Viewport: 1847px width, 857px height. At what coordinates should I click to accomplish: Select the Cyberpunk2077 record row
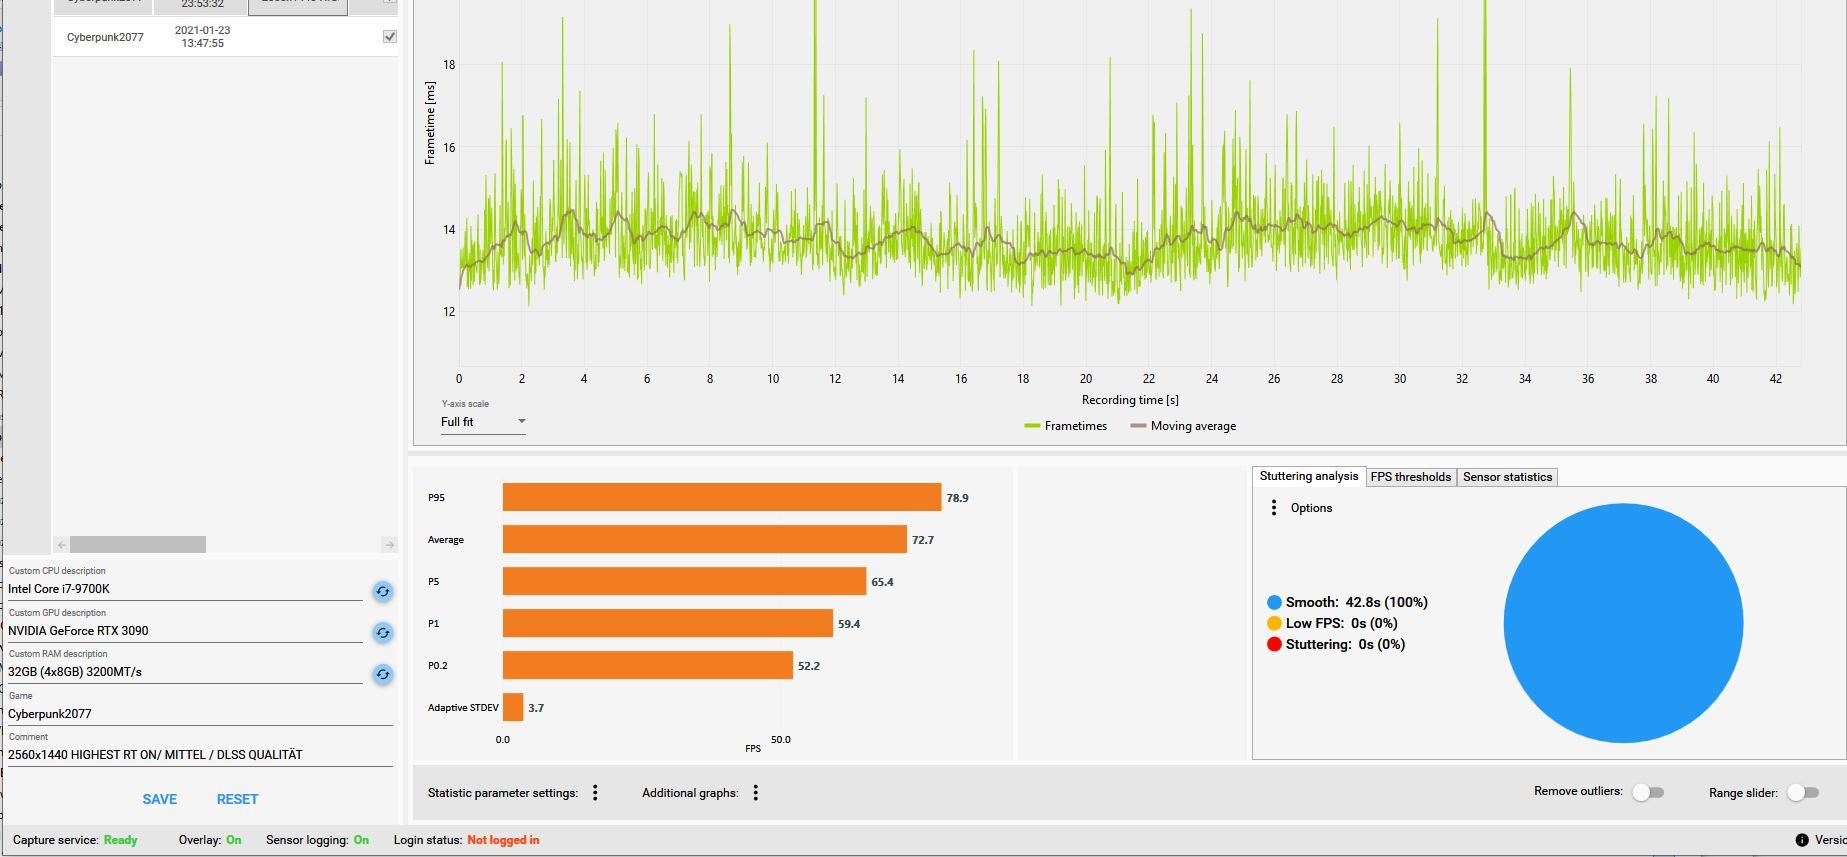(225, 37)
